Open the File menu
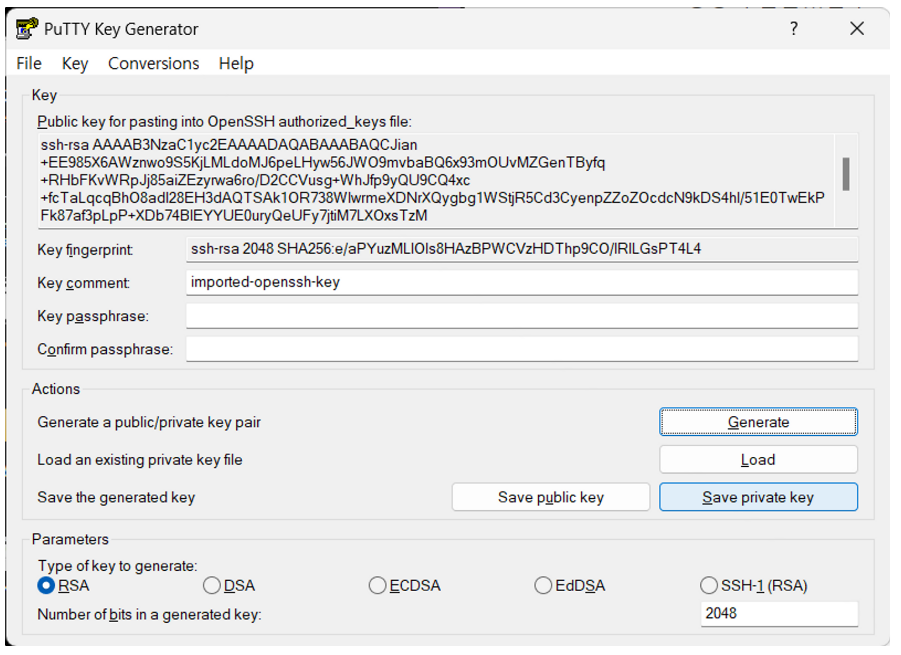This screenshot has height=655, width=901. pos(29,63)
